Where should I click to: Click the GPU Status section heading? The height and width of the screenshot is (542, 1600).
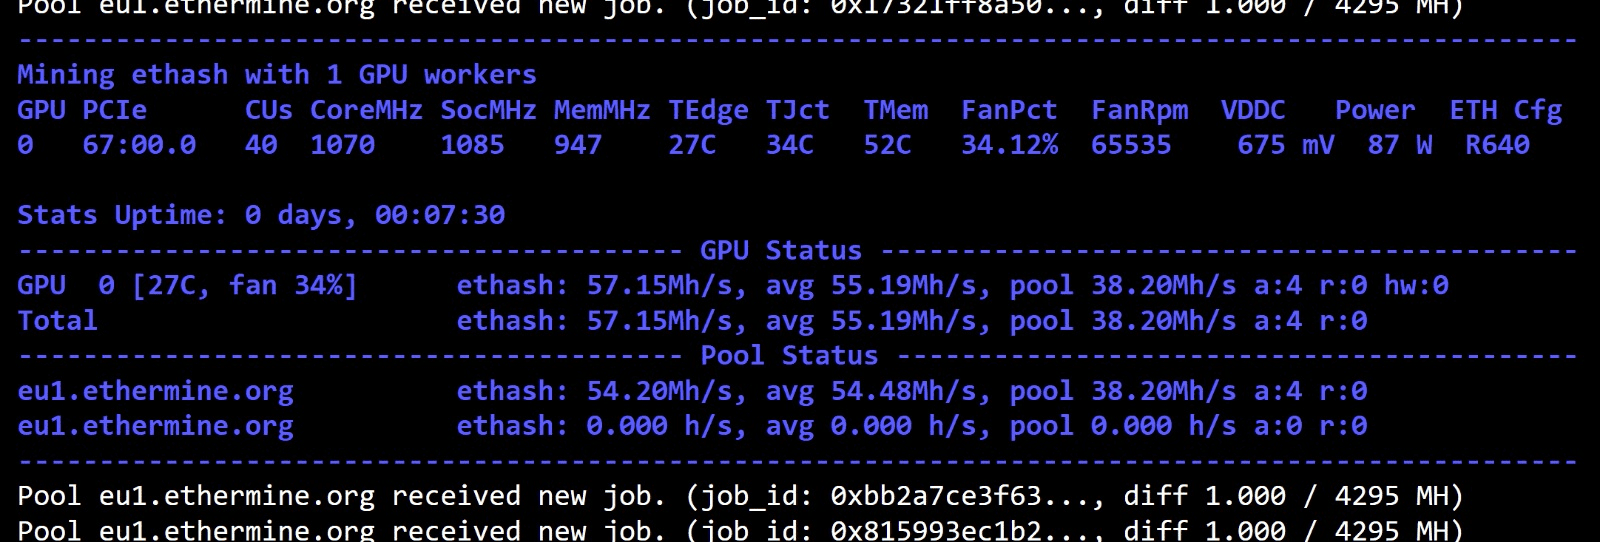coord(780,250)
